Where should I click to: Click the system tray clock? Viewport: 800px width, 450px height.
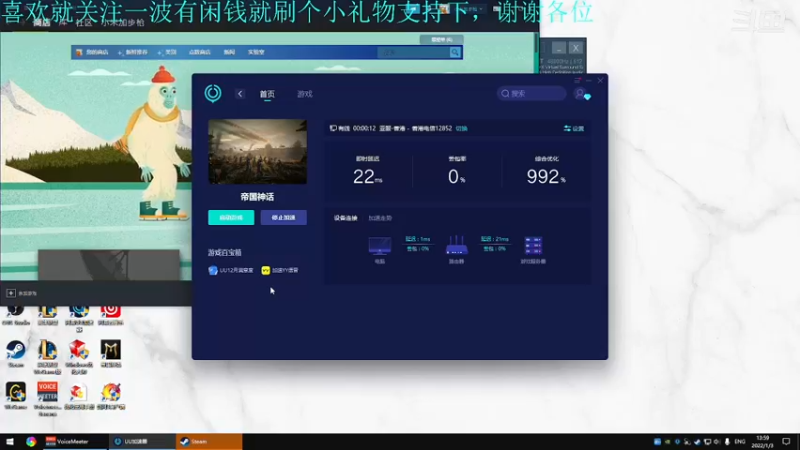click(x=762, y=442)
